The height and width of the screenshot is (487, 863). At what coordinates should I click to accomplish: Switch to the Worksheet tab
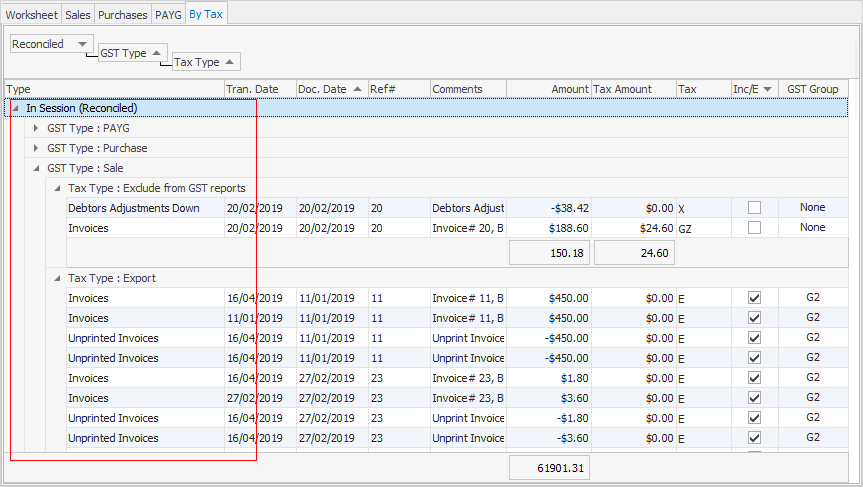click(31, 14)
